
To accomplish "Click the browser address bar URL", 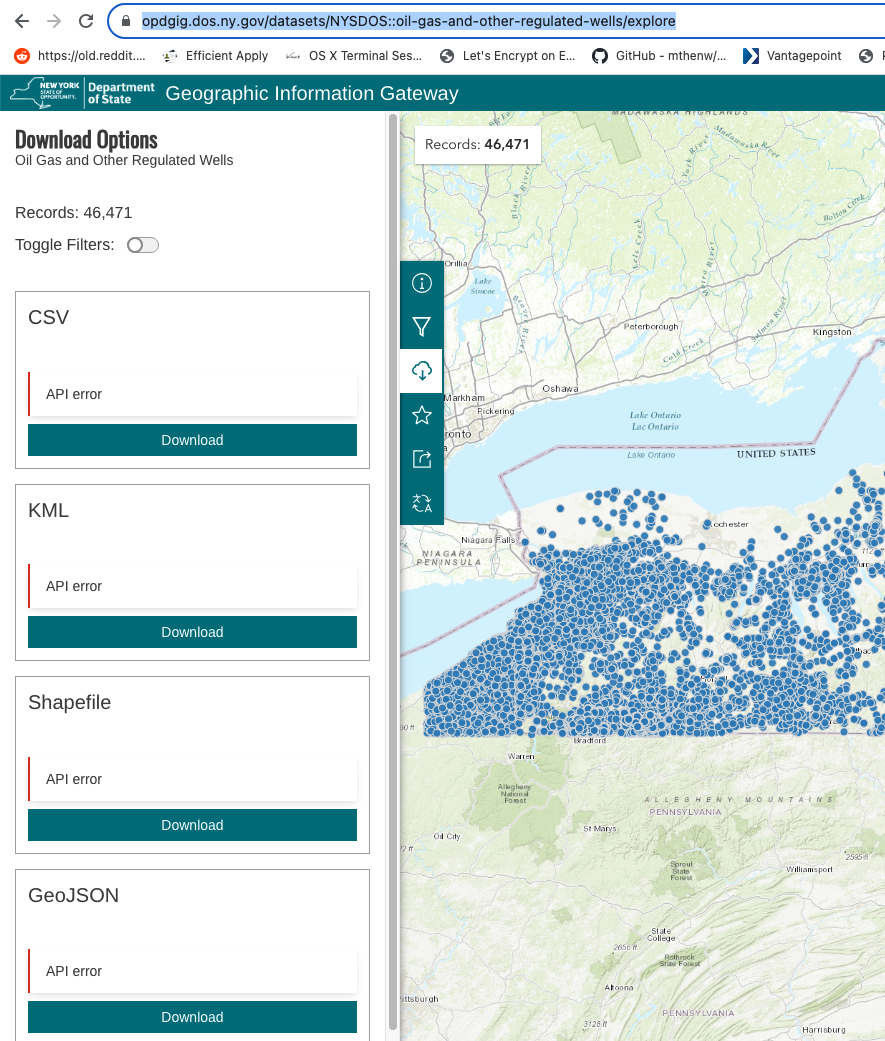I will [408, 21].
